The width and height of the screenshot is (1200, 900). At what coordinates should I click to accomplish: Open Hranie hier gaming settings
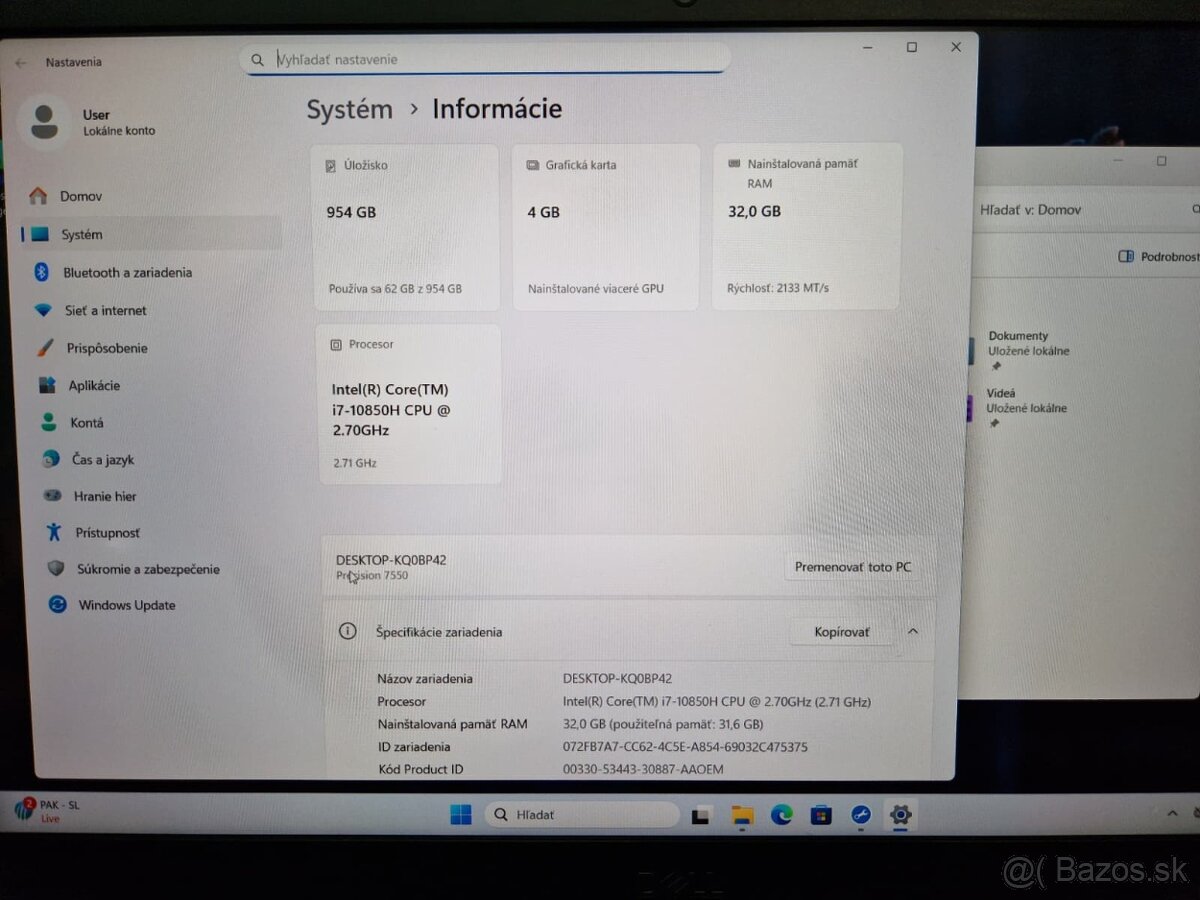(x=103, y=496)
